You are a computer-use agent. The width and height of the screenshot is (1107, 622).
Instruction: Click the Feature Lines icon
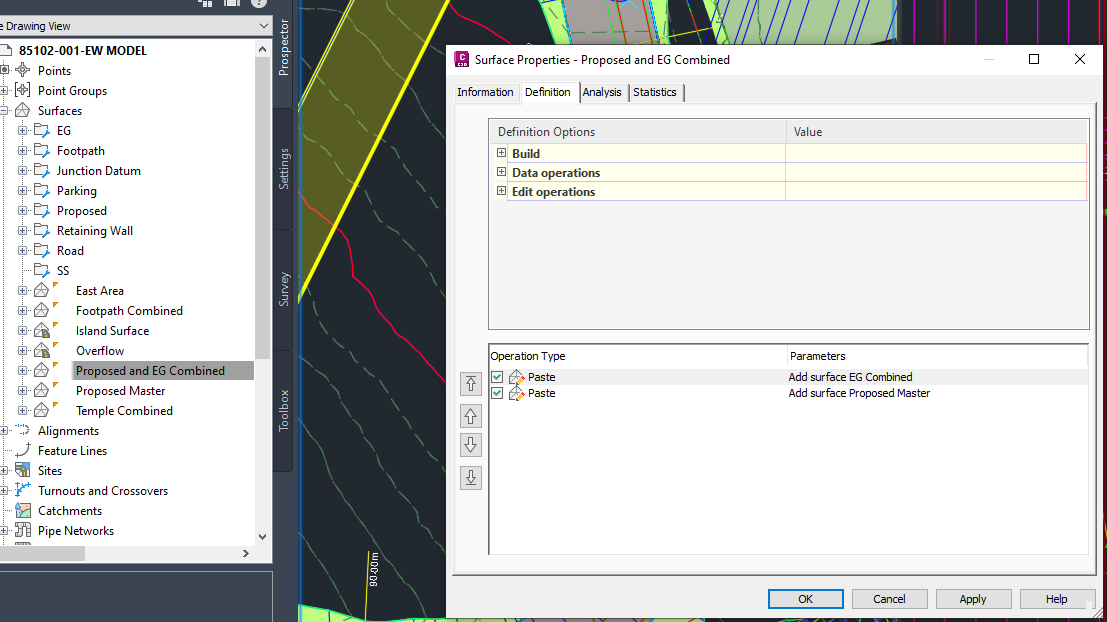coord(22,450)
